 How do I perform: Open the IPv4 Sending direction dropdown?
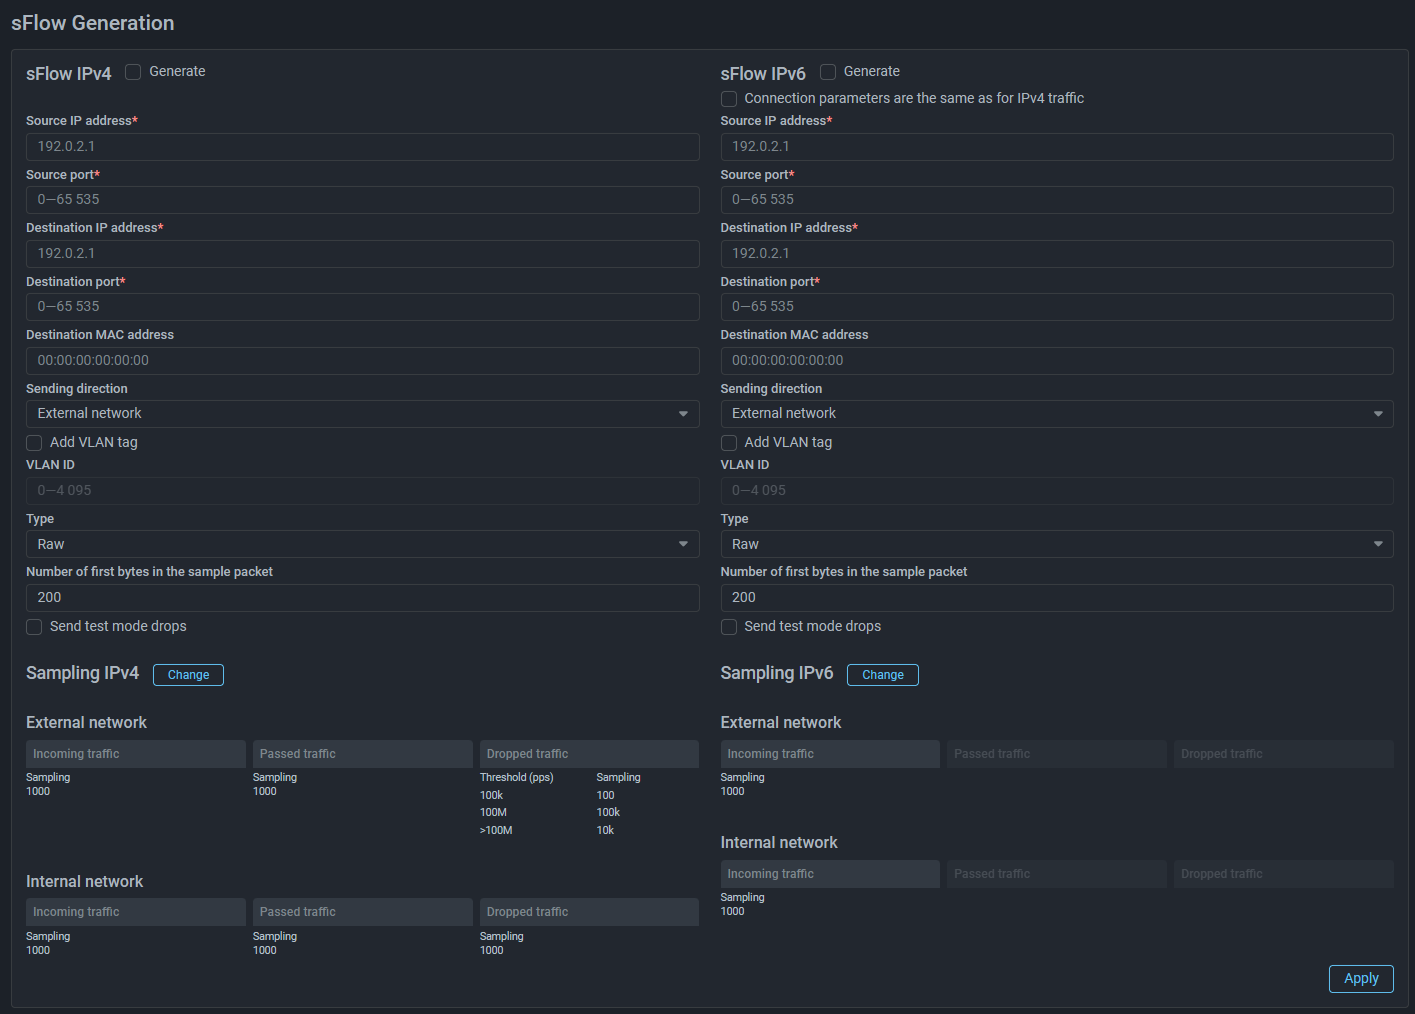click(x=362, y=414)
